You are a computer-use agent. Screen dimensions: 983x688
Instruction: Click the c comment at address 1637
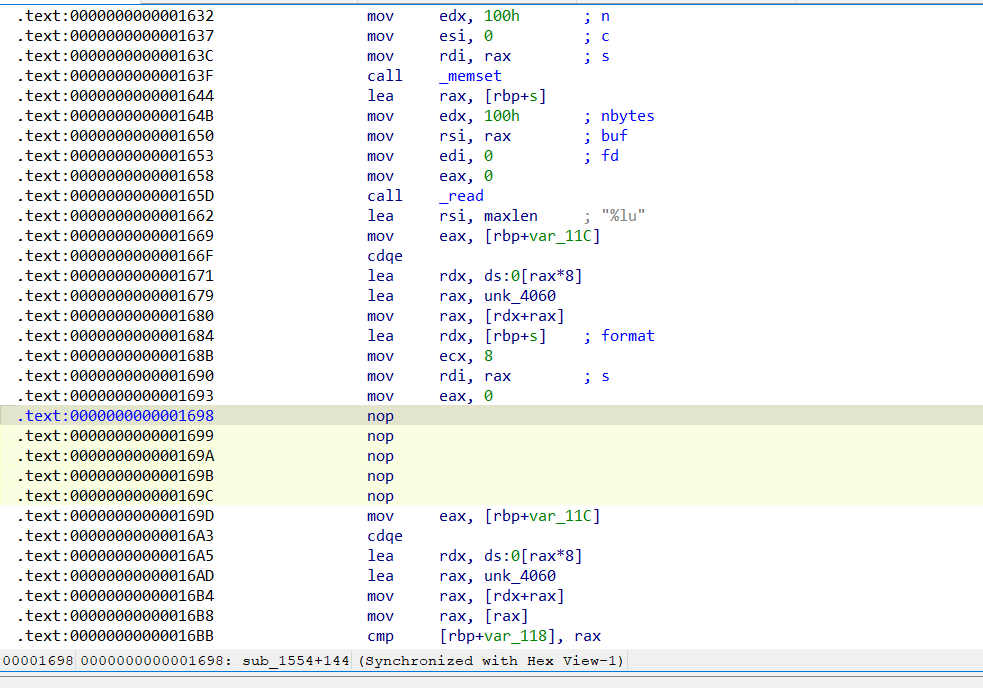pos(605,36)
